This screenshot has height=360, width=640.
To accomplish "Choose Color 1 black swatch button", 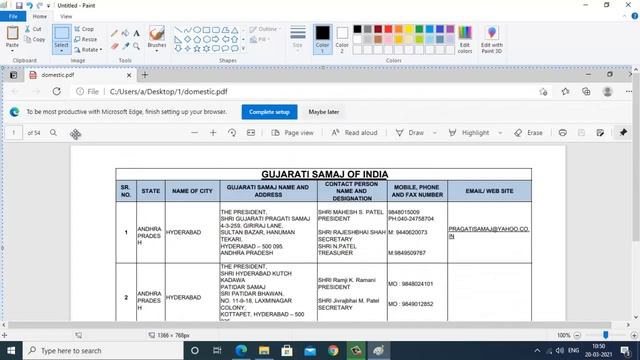I will click(322, 39).
